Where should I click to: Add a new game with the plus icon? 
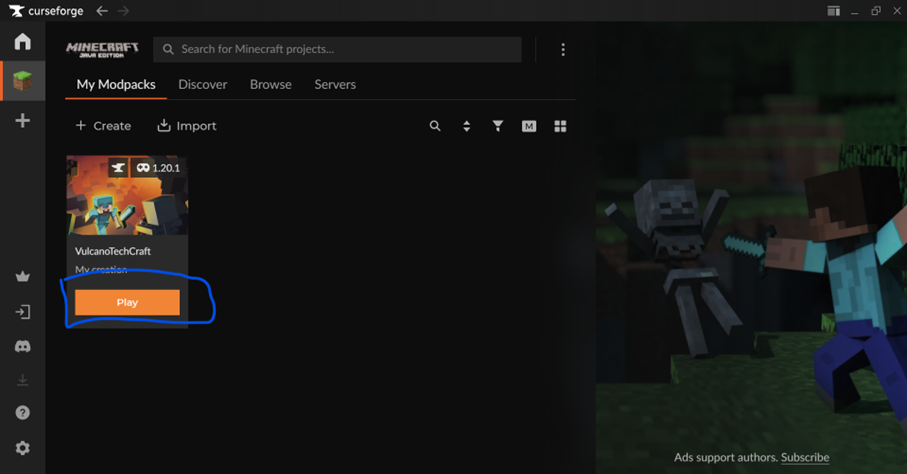tap(23, 120)
